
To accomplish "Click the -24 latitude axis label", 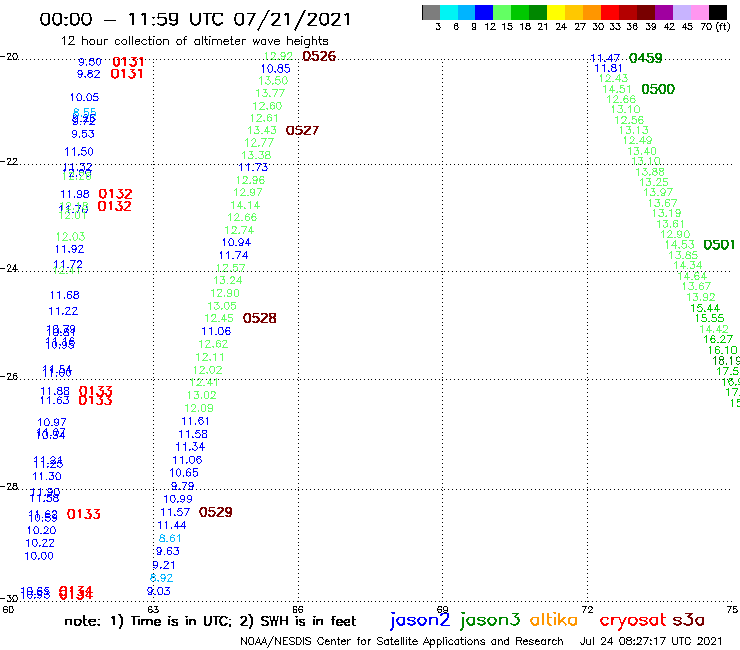I will [9, 268].
